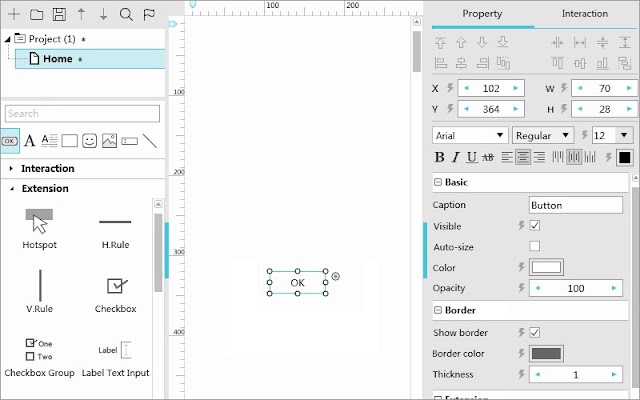The width and height of the screenshot is (640, 400).
Task: Choose the Hotspot extension widget
Action: click(x=39, y=229)
